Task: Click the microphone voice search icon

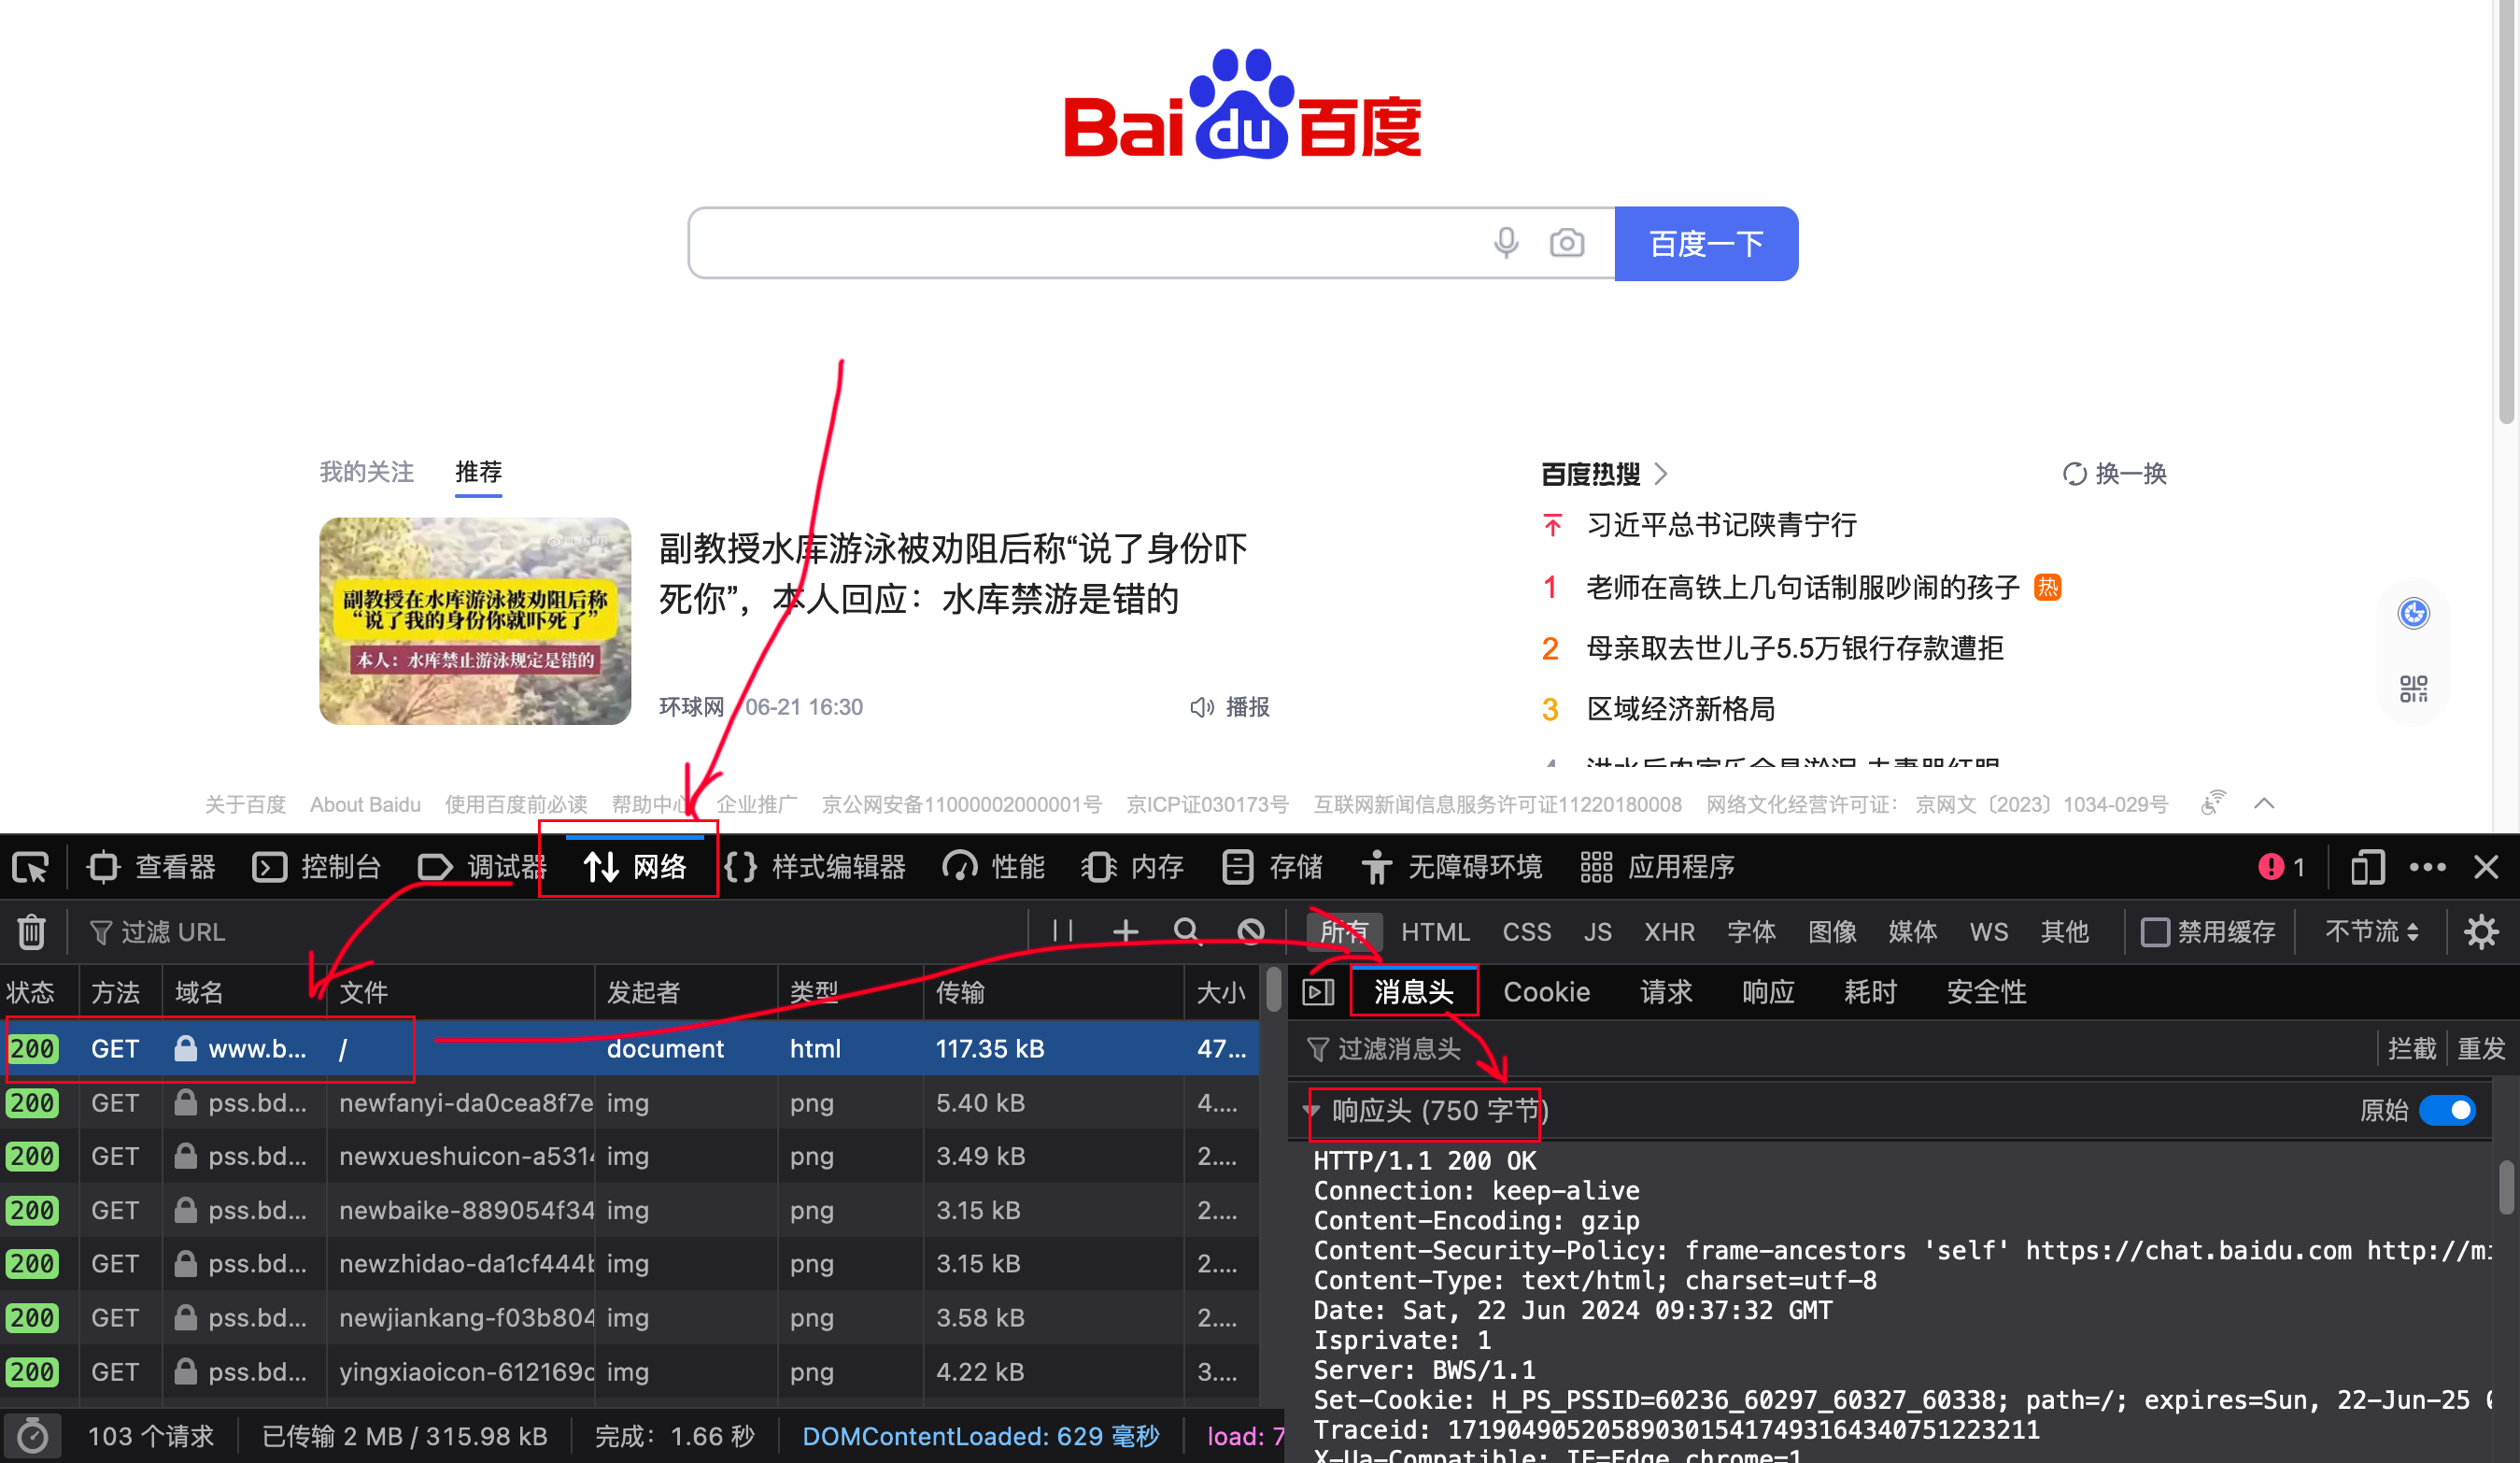Action: [x=1506, y=243]
